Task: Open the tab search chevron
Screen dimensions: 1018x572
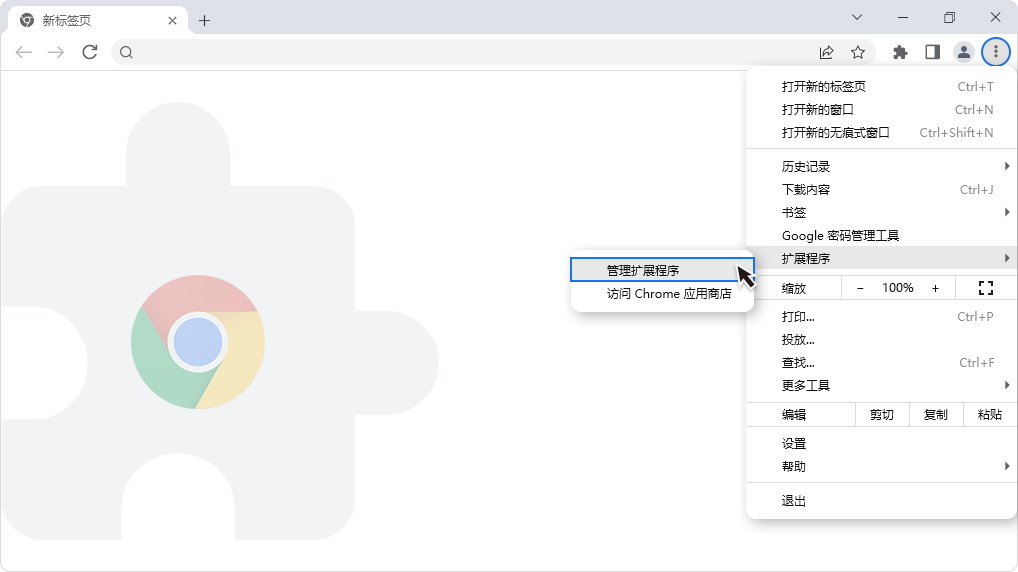Action: tap(857, 18)
